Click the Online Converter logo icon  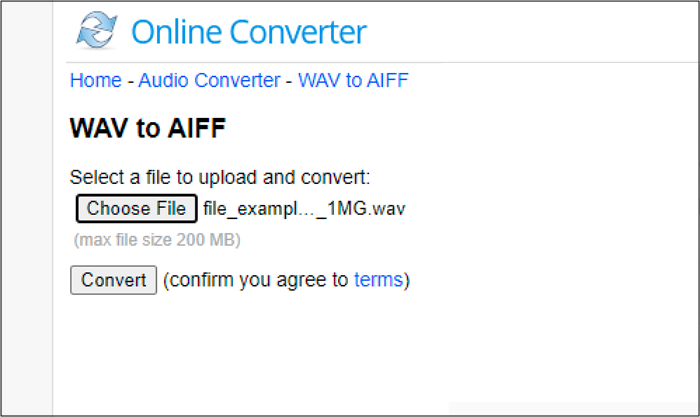pyautogui.click(x=97, y=31)
